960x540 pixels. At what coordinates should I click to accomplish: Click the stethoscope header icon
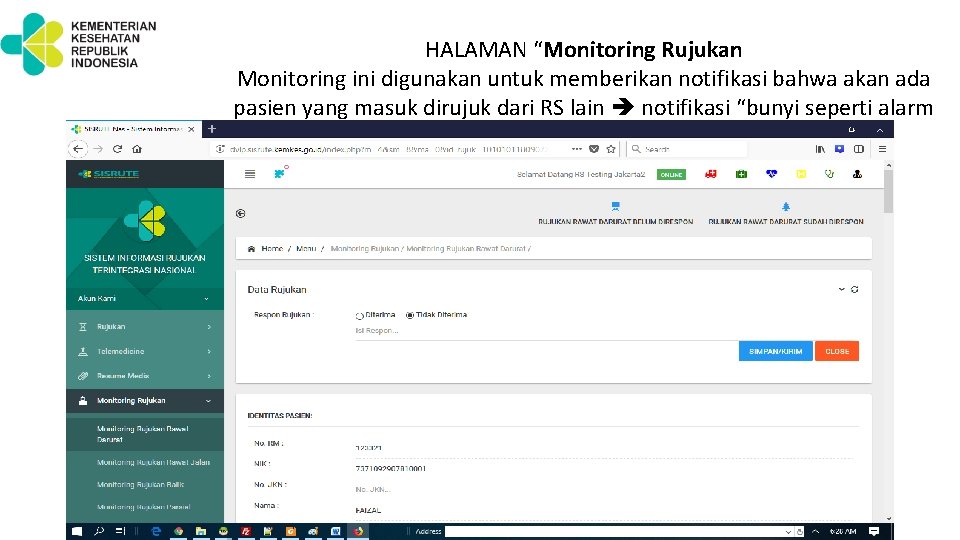pos(830,174)
